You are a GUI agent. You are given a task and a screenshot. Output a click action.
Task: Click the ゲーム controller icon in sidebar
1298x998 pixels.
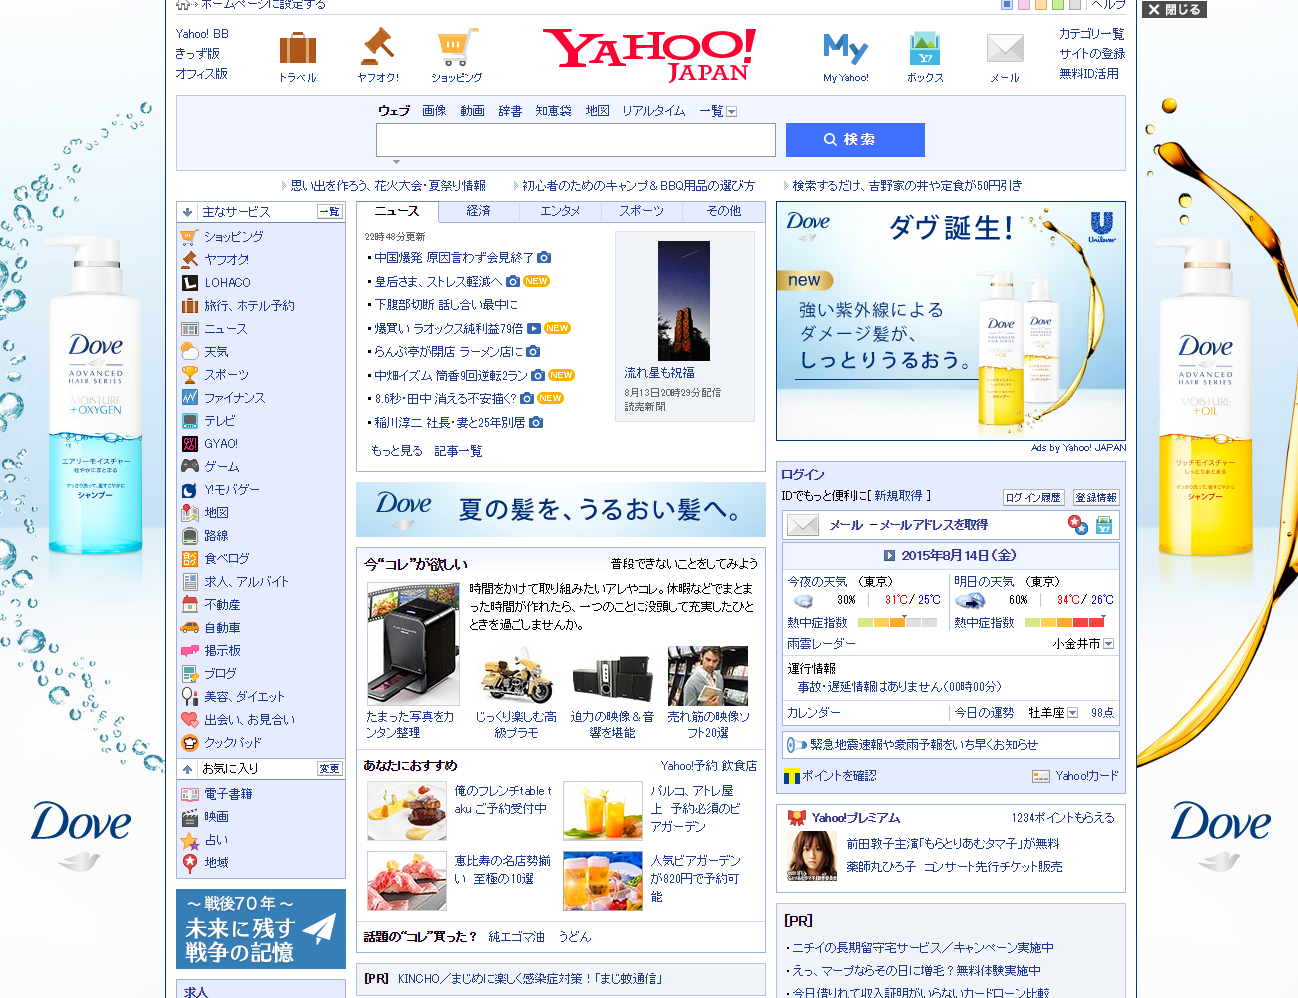coord(189,467)
